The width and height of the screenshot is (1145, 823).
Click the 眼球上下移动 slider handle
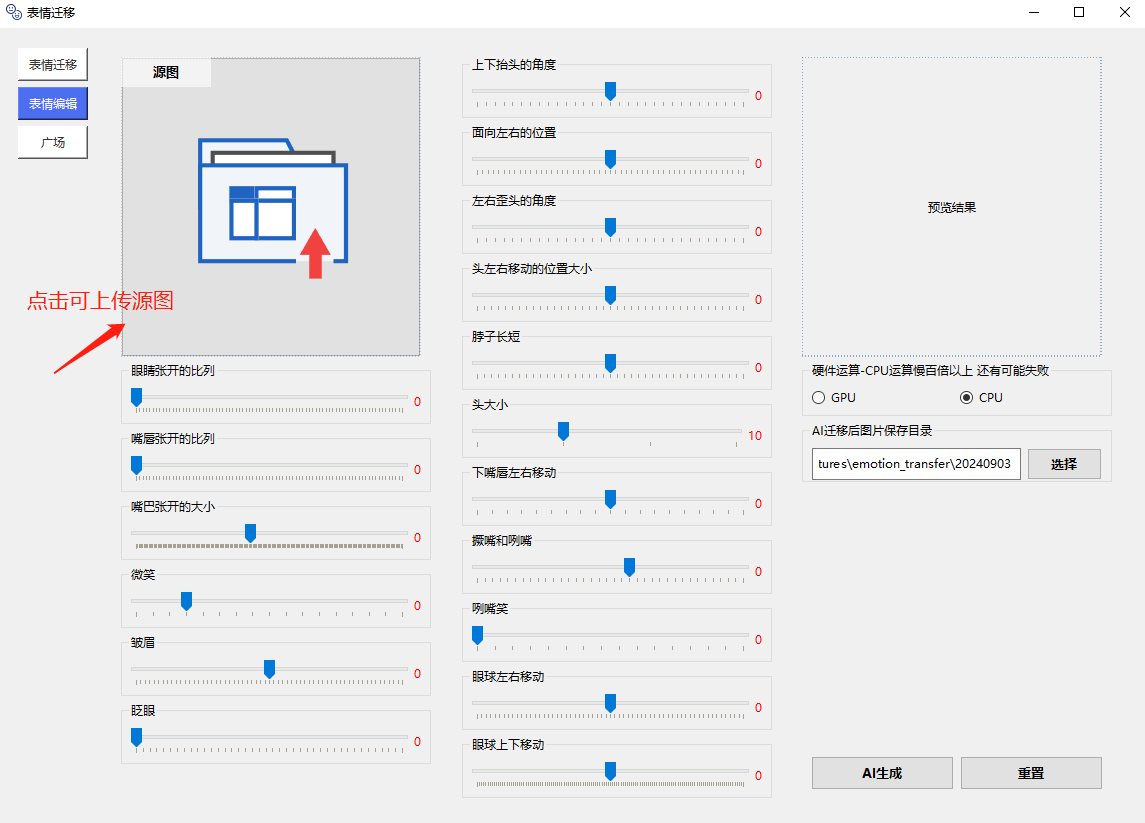[610, 770]
